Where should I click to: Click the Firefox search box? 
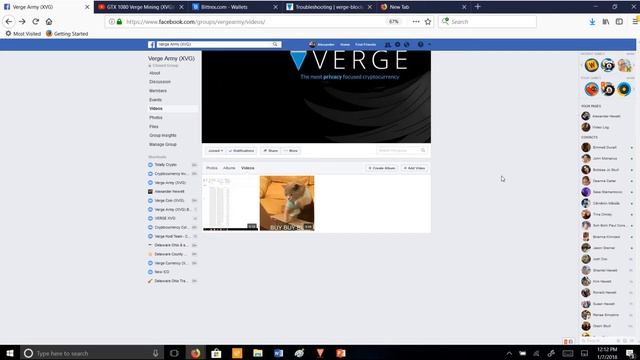(487, 22)
